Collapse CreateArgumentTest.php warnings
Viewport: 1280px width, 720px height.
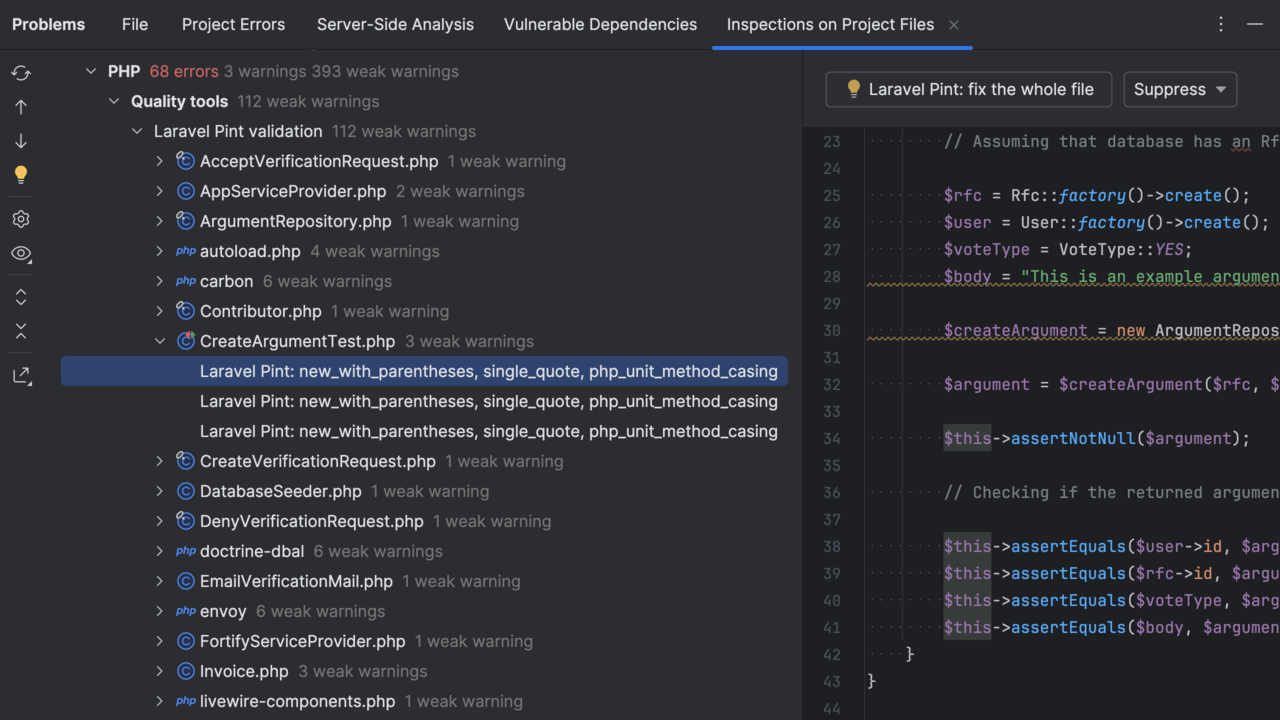coord(160,341)
